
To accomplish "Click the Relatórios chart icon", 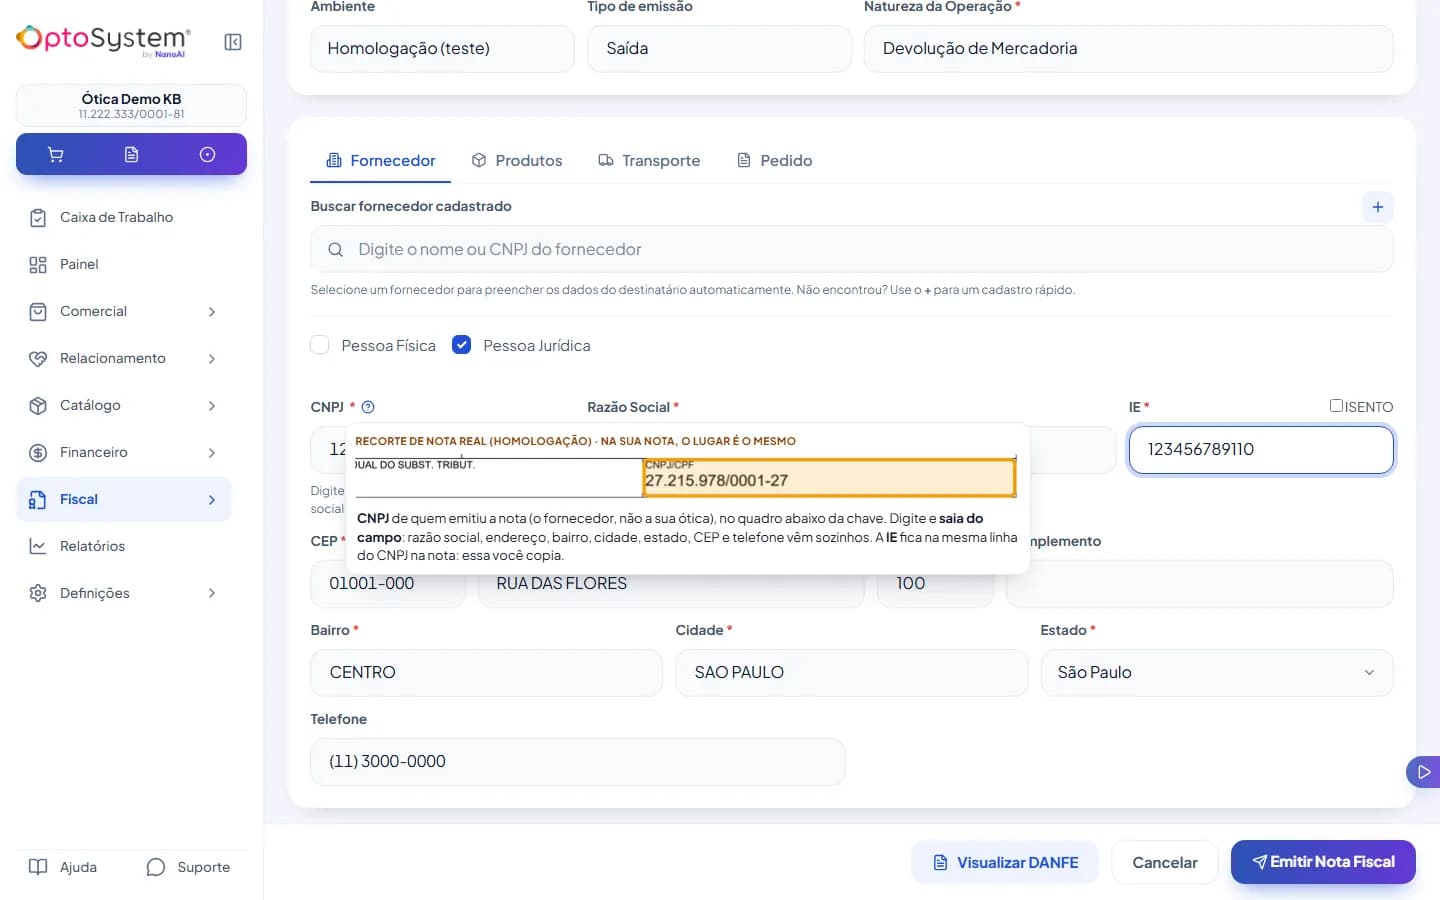I will pos(38,547).
